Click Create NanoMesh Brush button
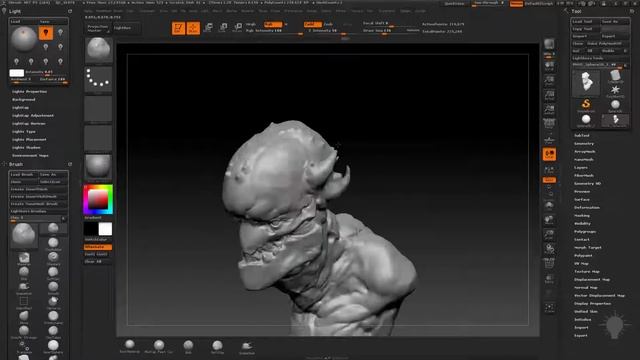The width and height of the screenshot is (640, 360). coord(38,204)
